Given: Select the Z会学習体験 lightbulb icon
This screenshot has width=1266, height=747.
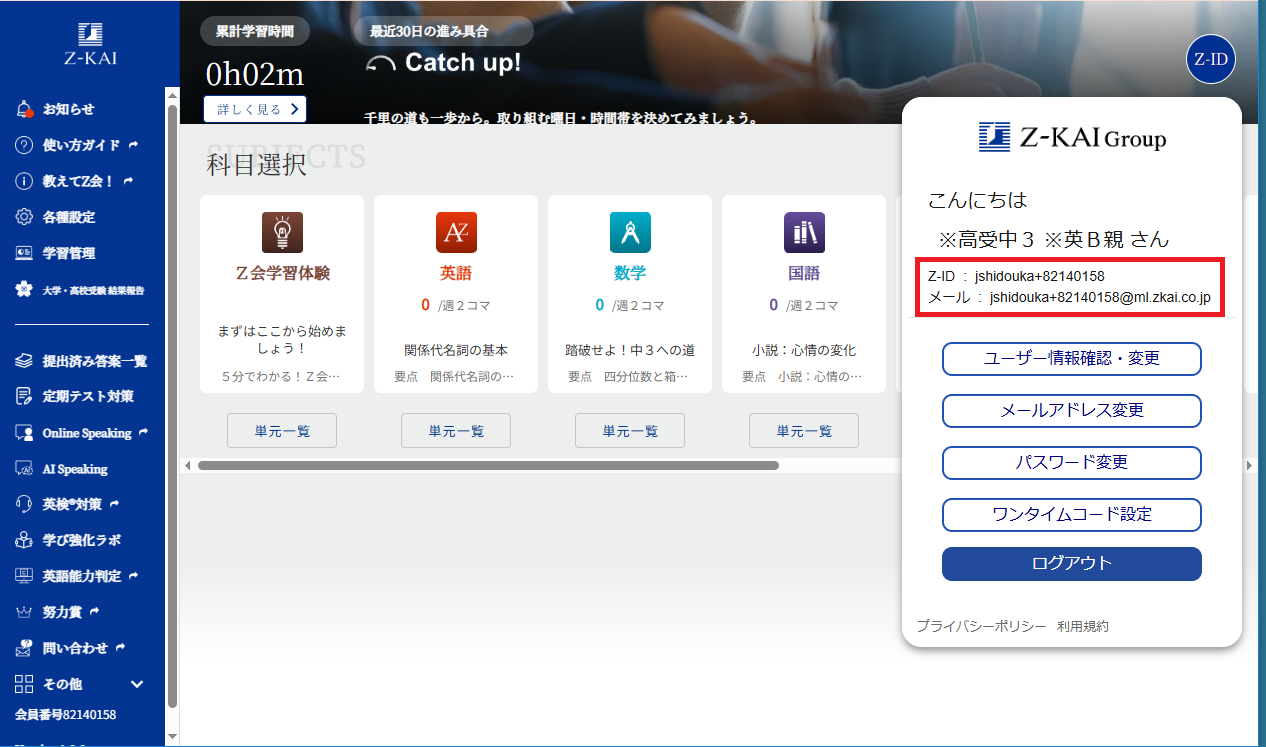Looking at the screenshot, I should coord(282,232).
